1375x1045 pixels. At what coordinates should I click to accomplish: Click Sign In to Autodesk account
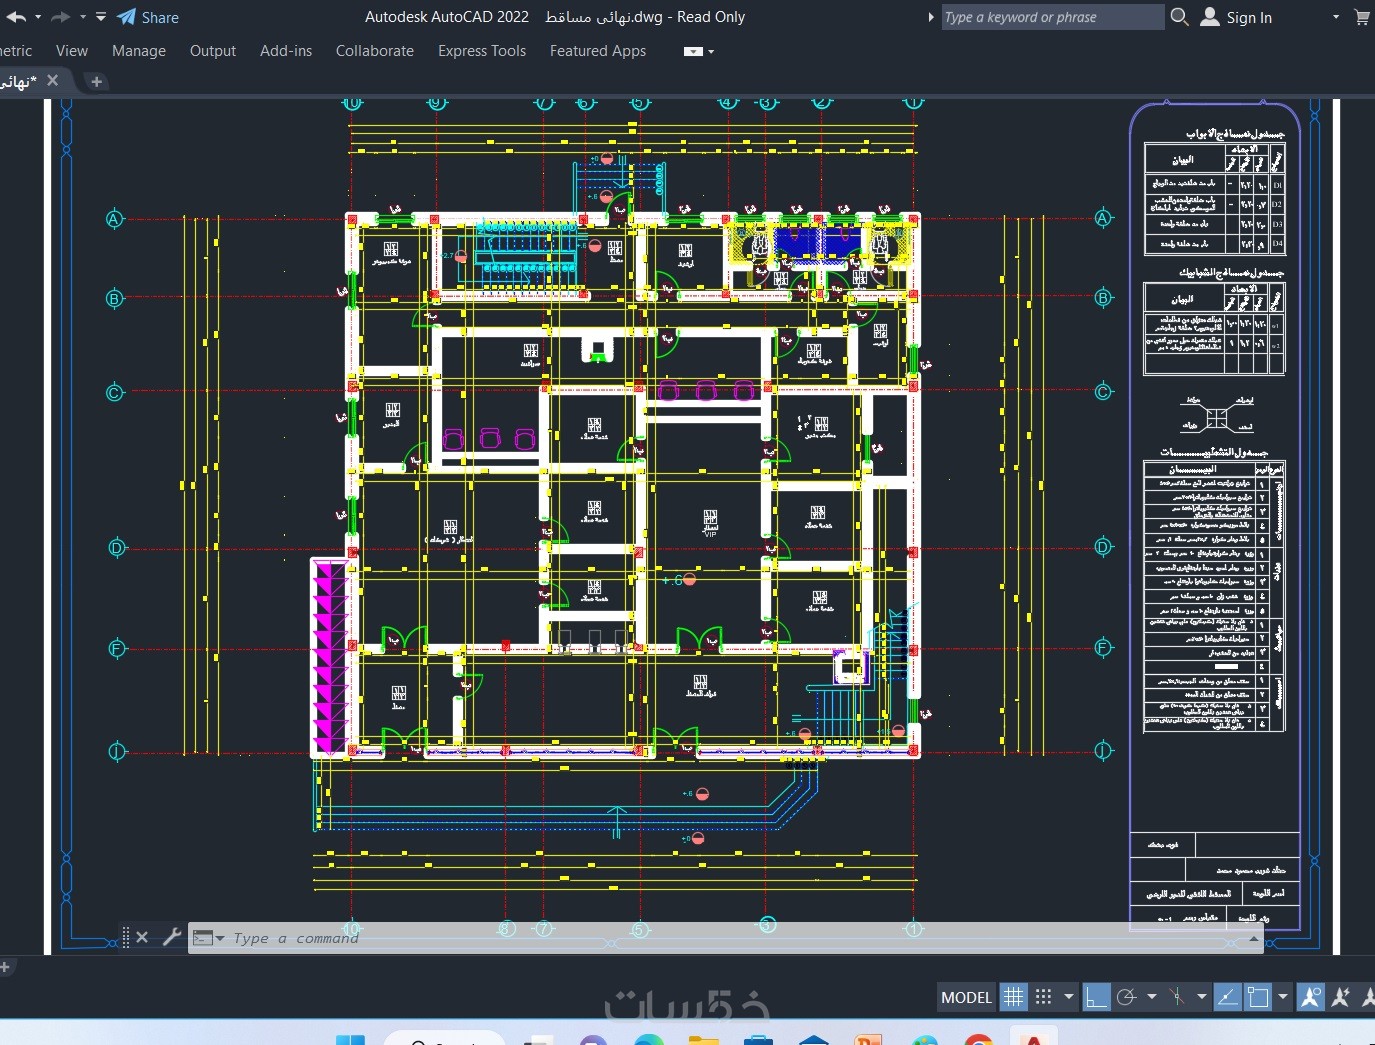click(x=1237, y=17)
